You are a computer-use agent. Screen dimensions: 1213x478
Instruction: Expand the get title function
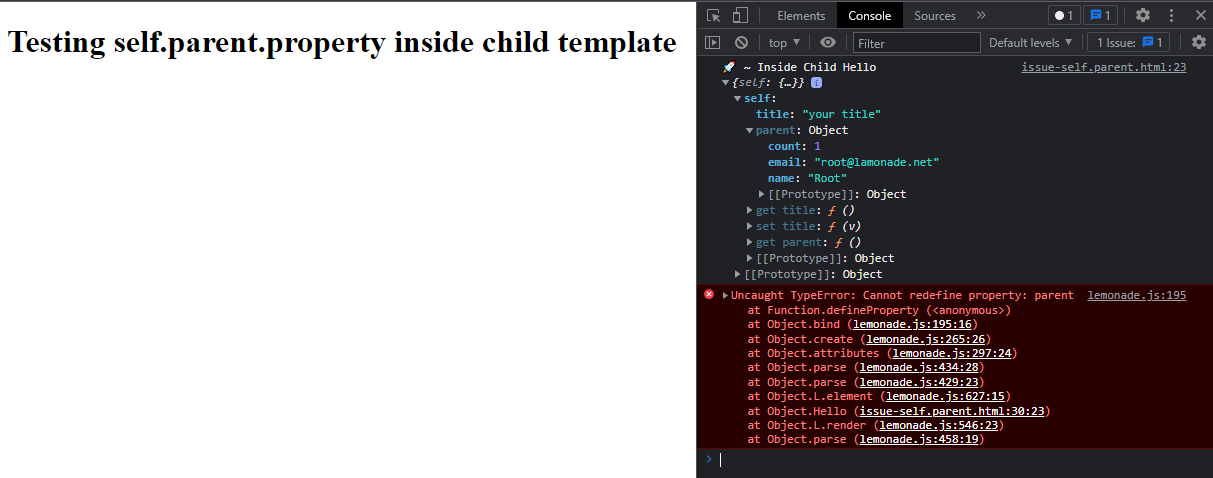click(750, 210)
